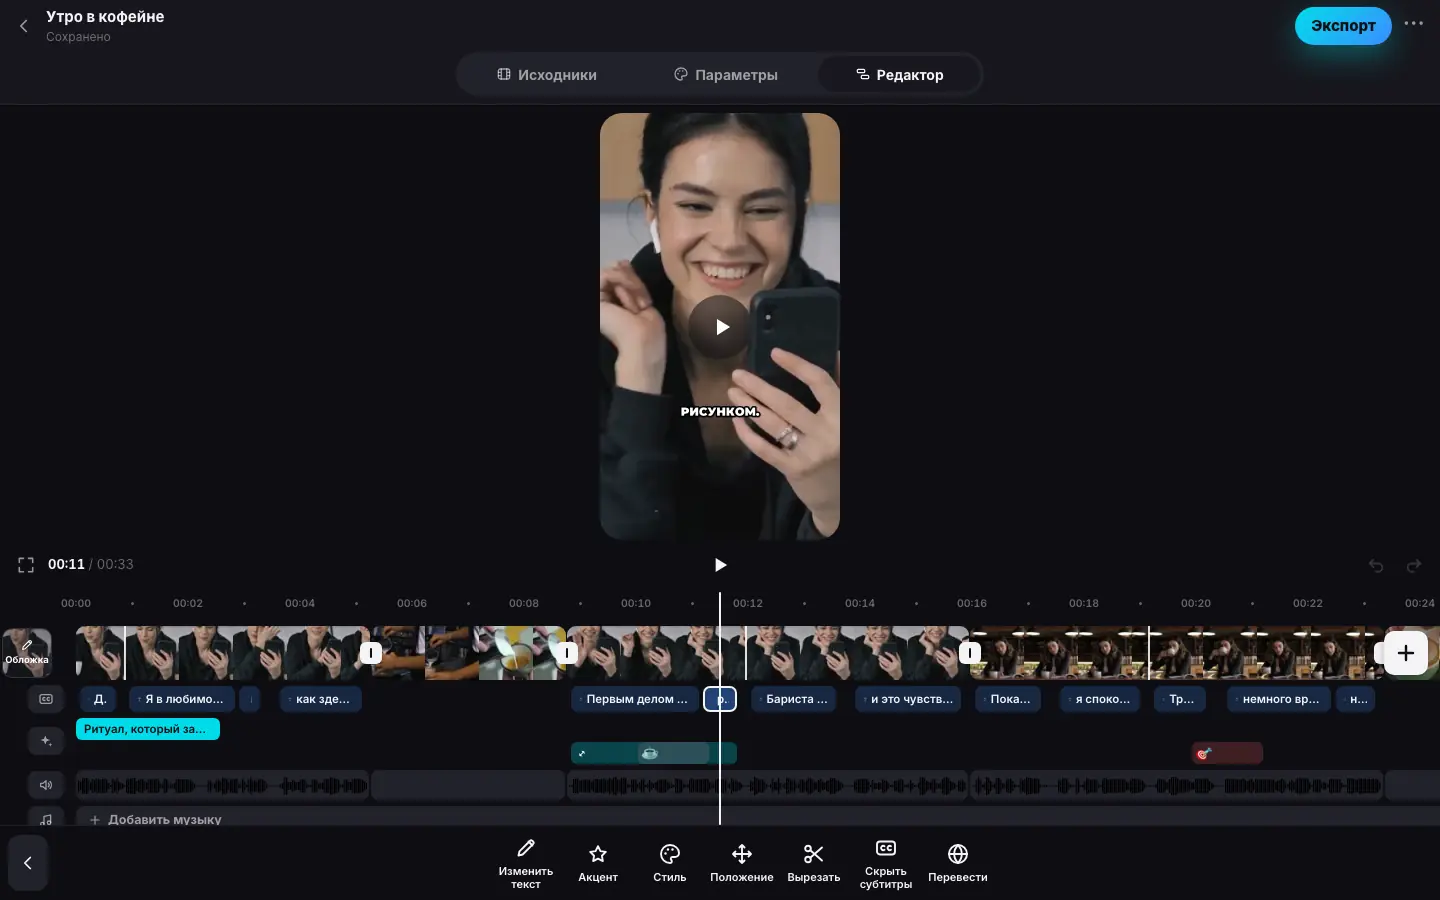This screenshot has width=1440, height=900.
Task: Select the 'Ритуал, который за...' title clip
Action: click(148, 729)
